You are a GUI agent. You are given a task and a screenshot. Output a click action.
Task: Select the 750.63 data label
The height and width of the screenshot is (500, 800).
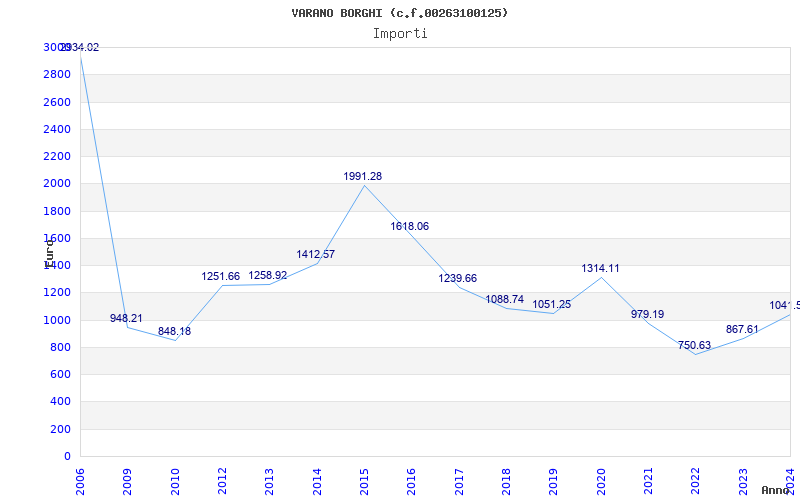tap(694, 345)
